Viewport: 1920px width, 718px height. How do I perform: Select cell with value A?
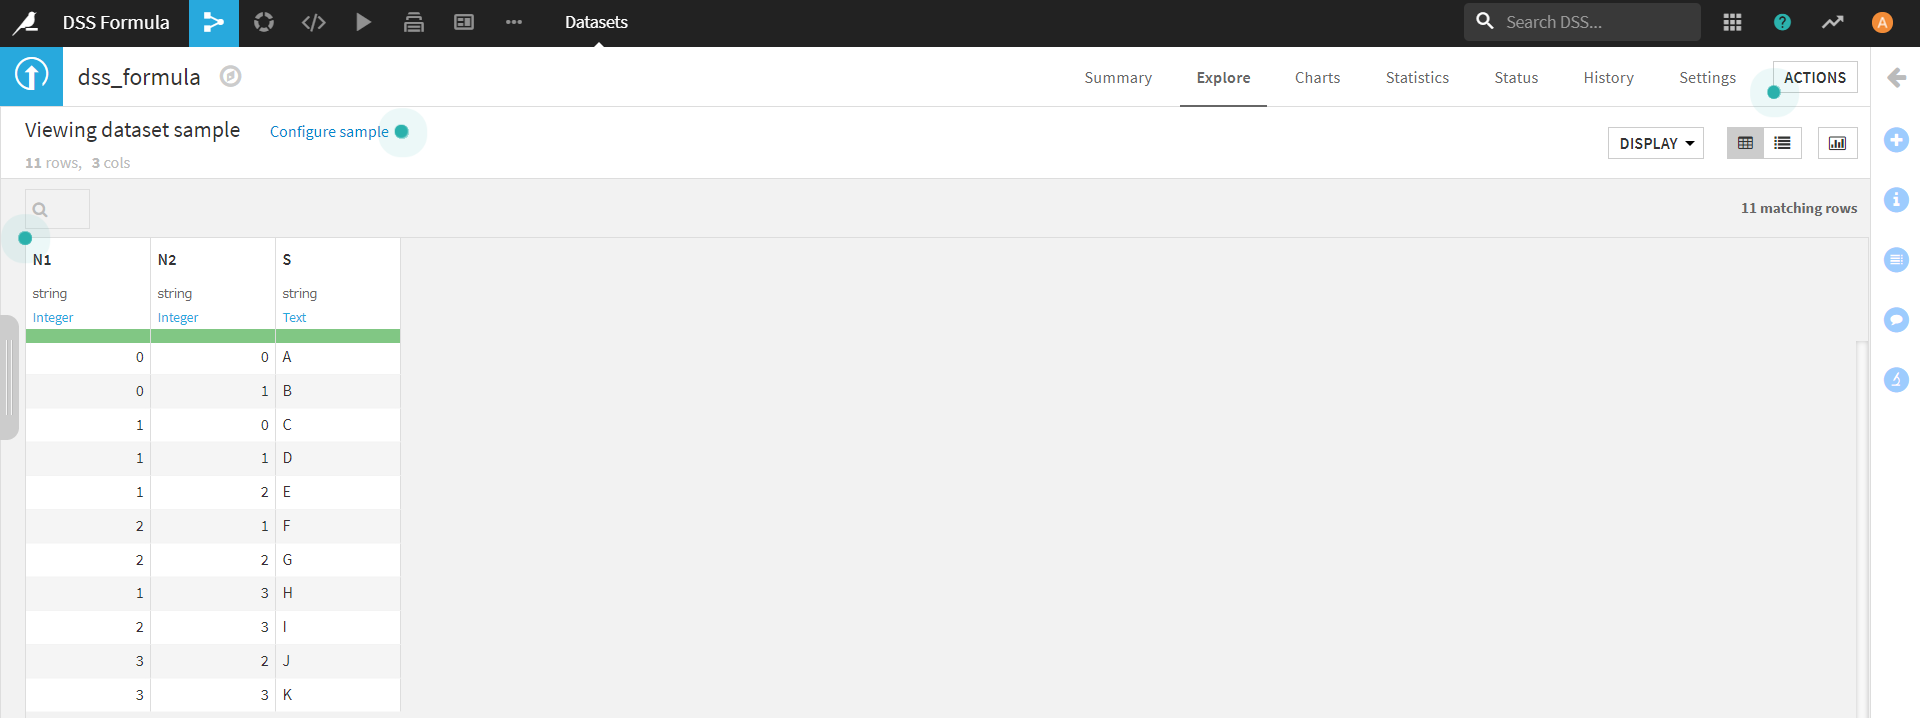pyautogui.click(x=338, y=357)
